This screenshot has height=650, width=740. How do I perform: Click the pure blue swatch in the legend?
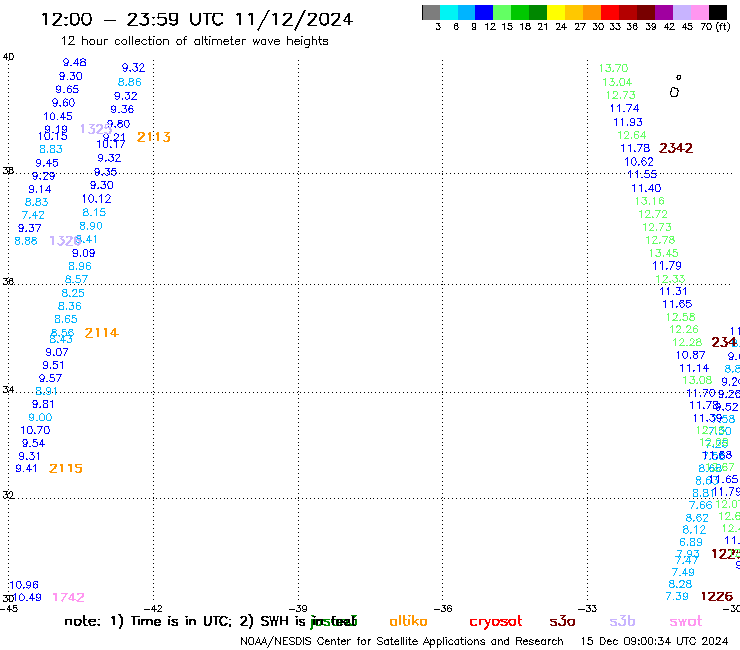tap(484, 12)
